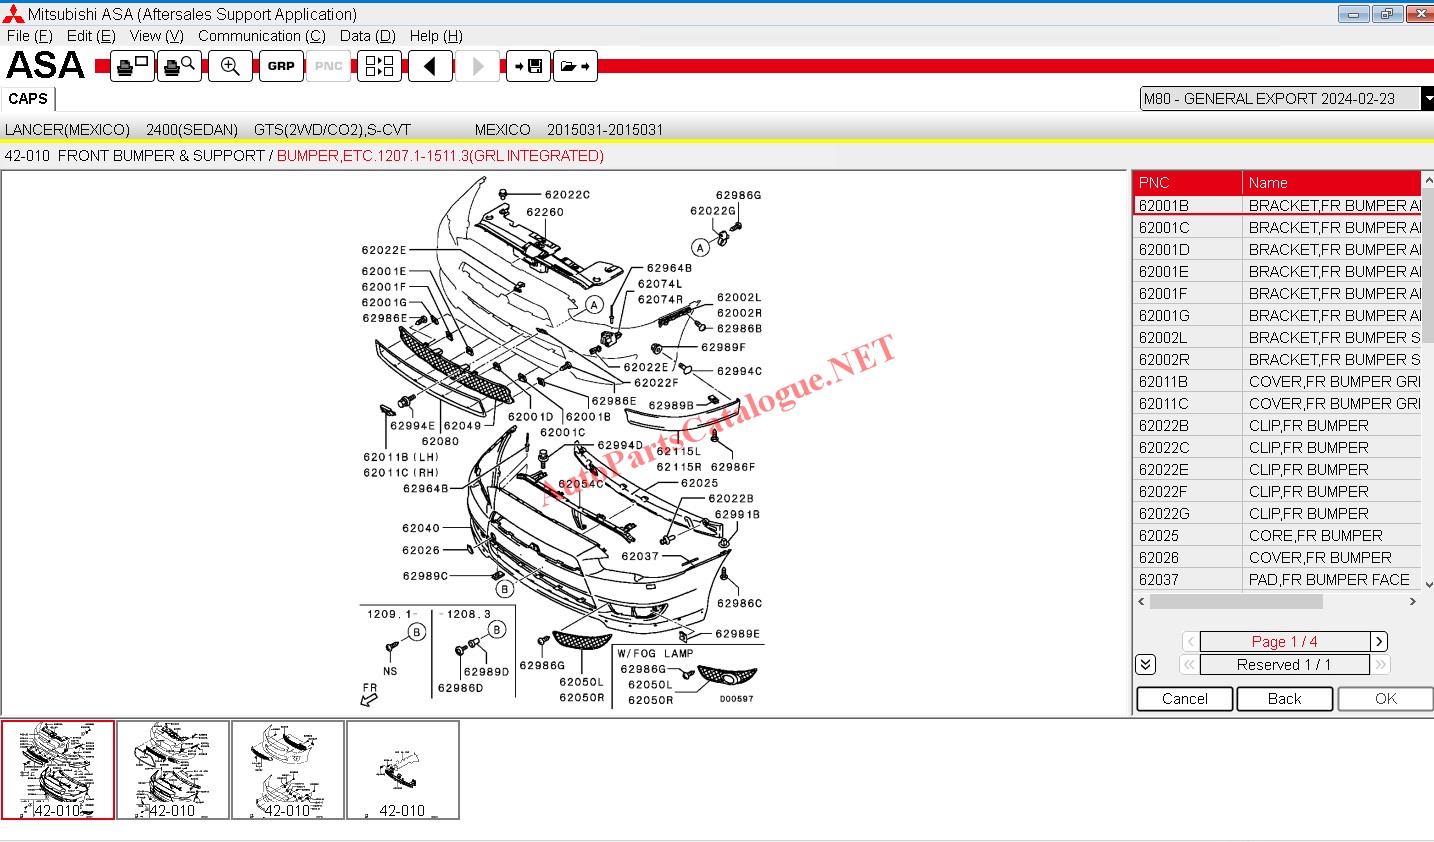The width and height of the screenshot is (1434, 842).
Task: Click the parts list scroll right arrow
Action: [1412, 602]
